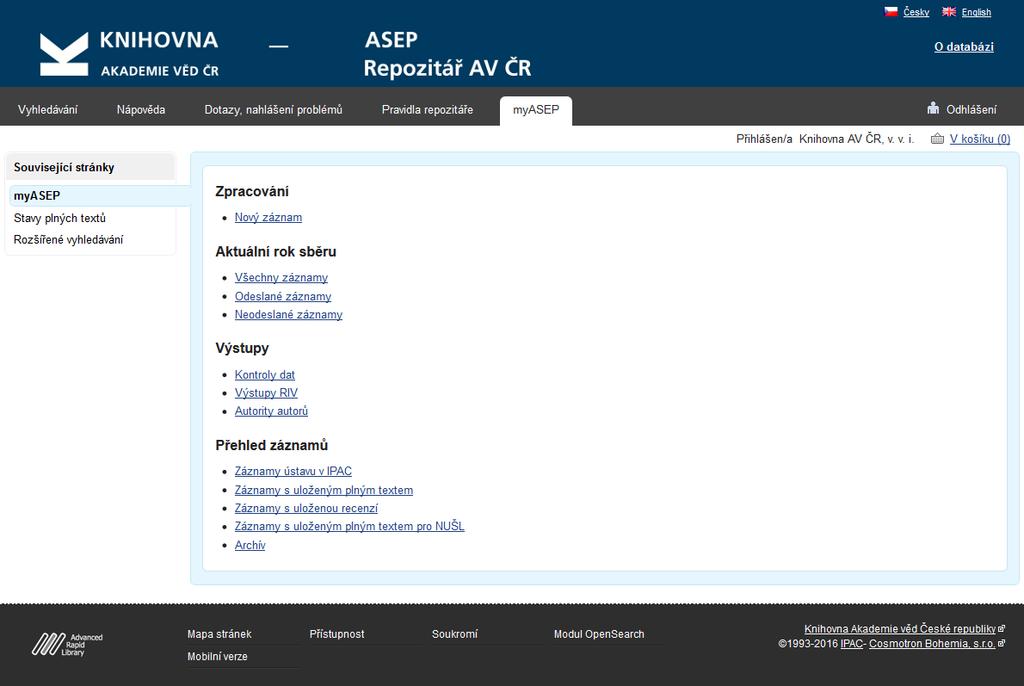
Task: Open Záznamy s uloženým plným textem pro NUŠL
Action: tap(349, 526)
